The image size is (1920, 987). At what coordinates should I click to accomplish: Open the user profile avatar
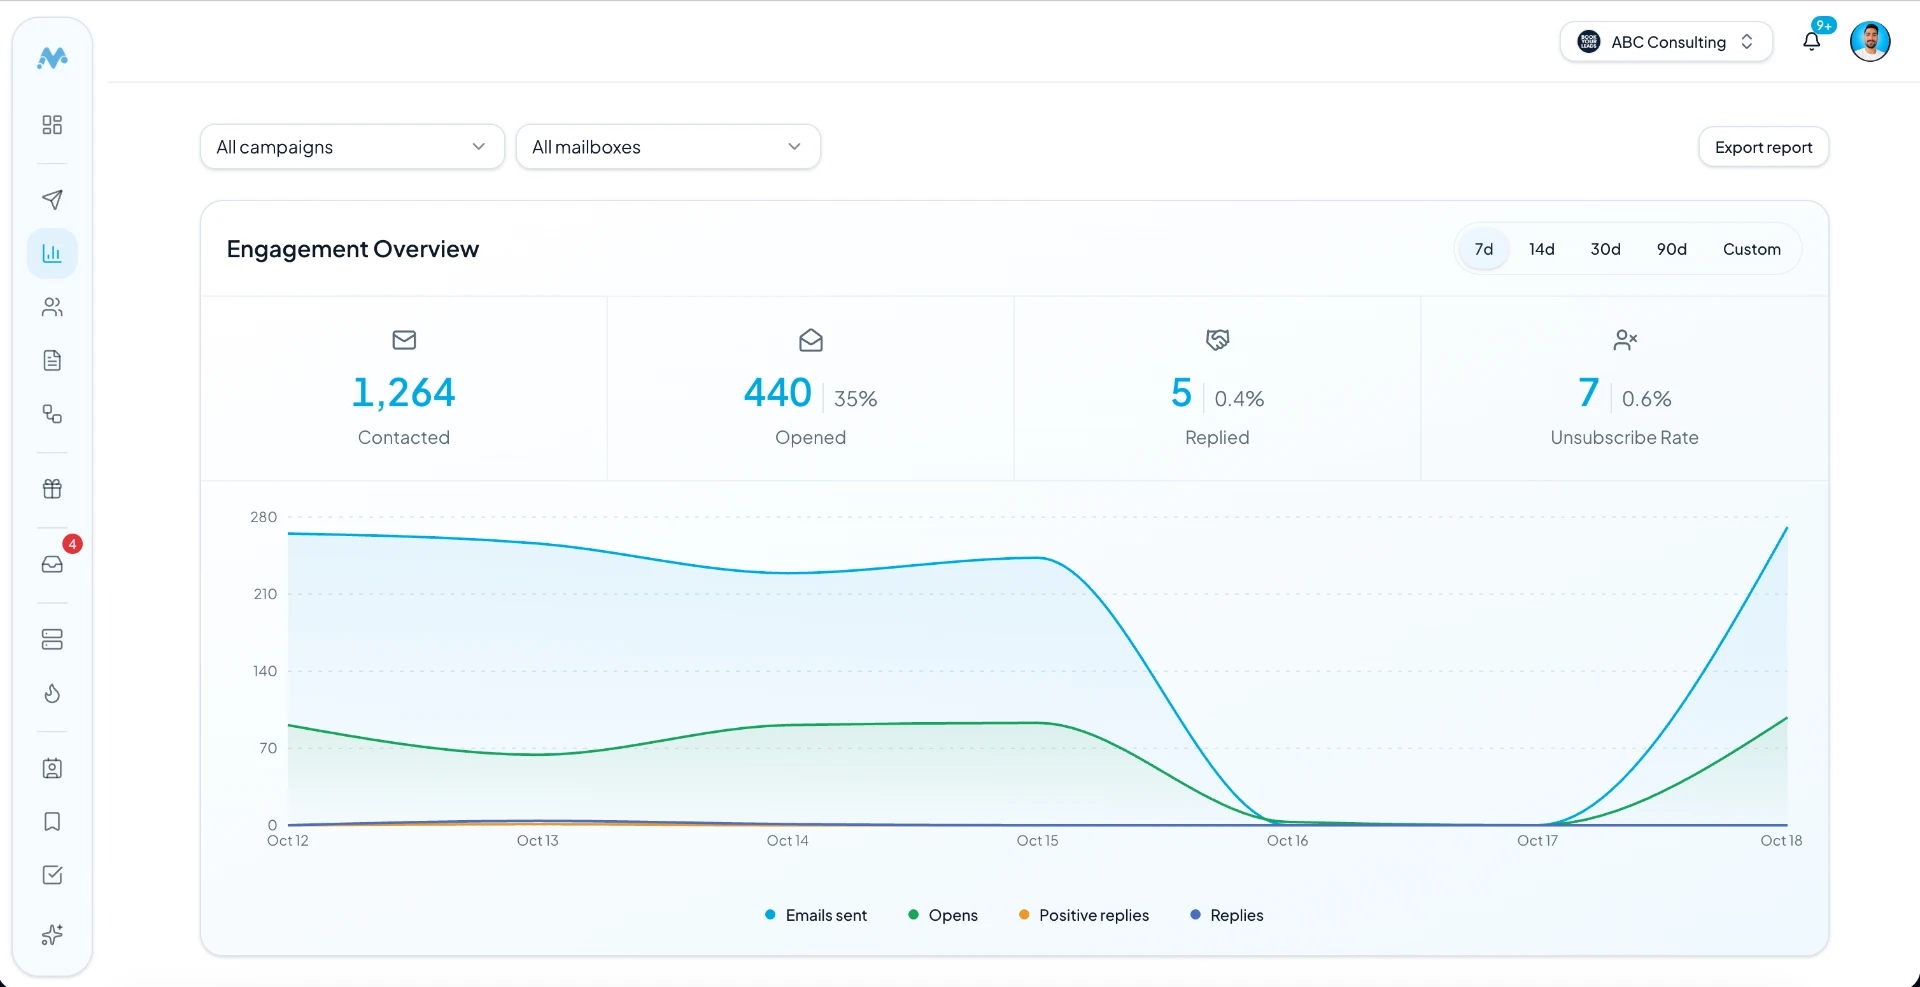[x=1869, y=42]
